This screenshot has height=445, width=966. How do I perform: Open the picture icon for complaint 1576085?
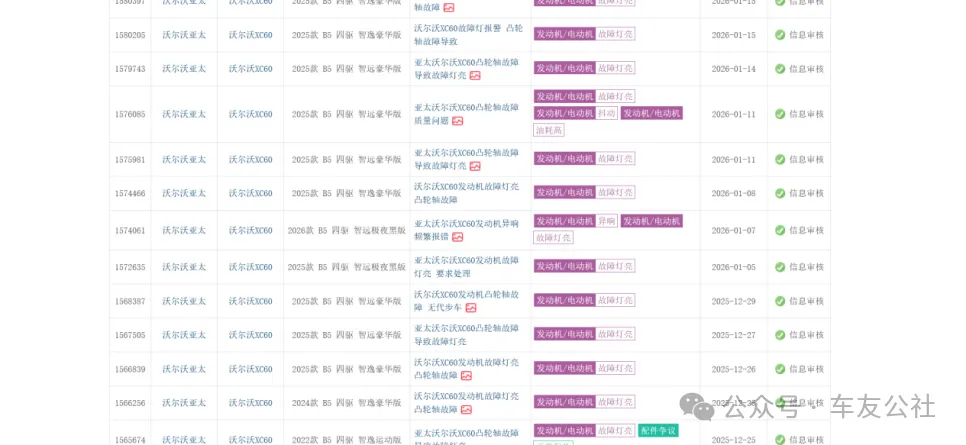coord(458,121)
